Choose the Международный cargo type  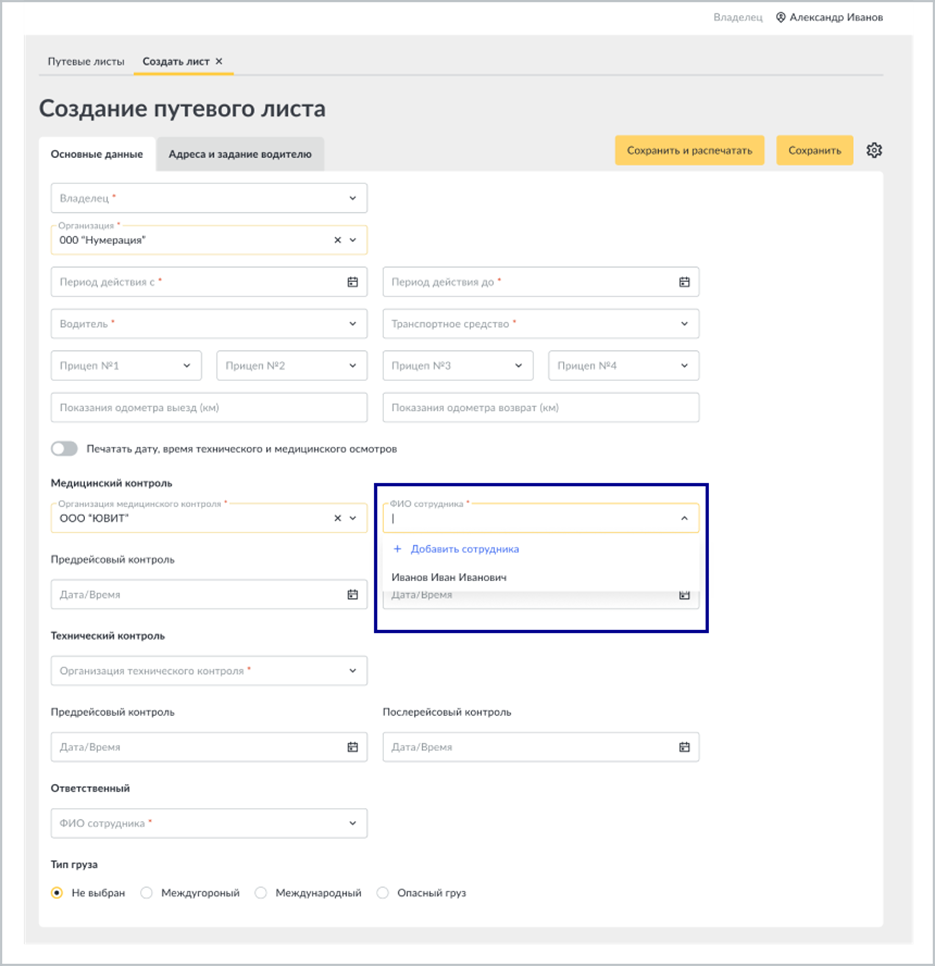pyautogui.click(x=261, y=893)
